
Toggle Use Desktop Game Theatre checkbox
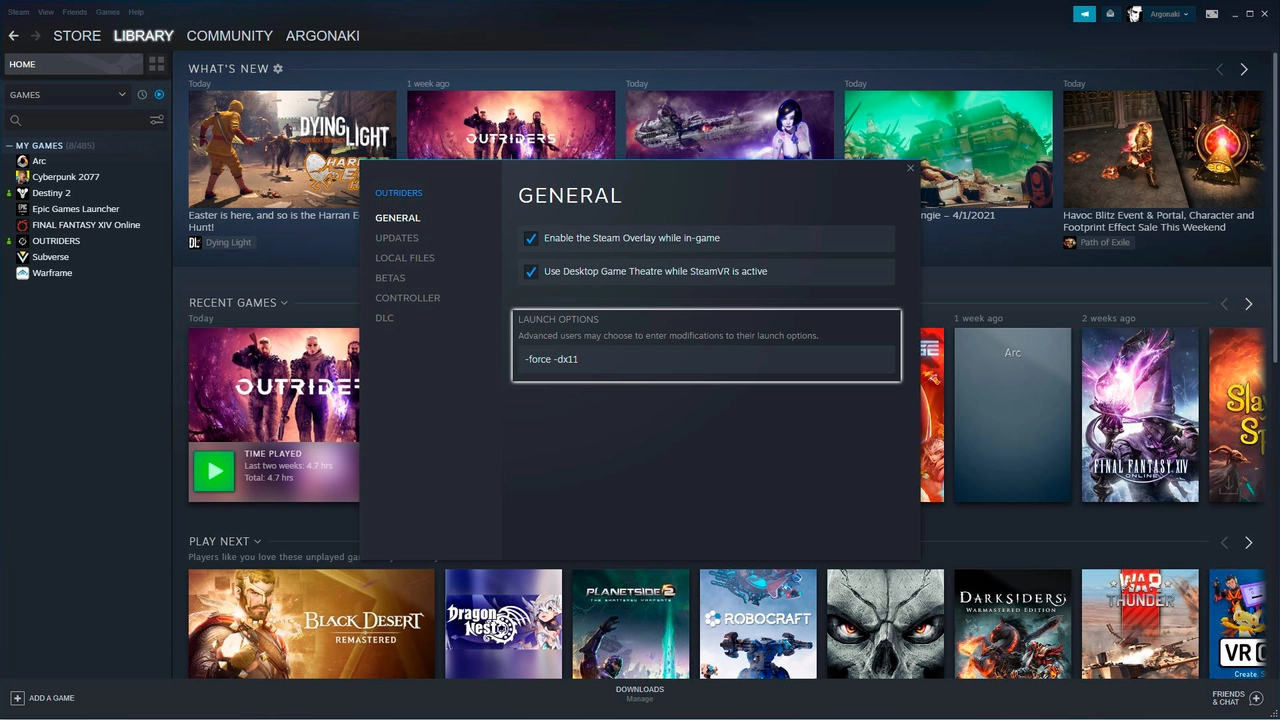click(x=531, y=271)
